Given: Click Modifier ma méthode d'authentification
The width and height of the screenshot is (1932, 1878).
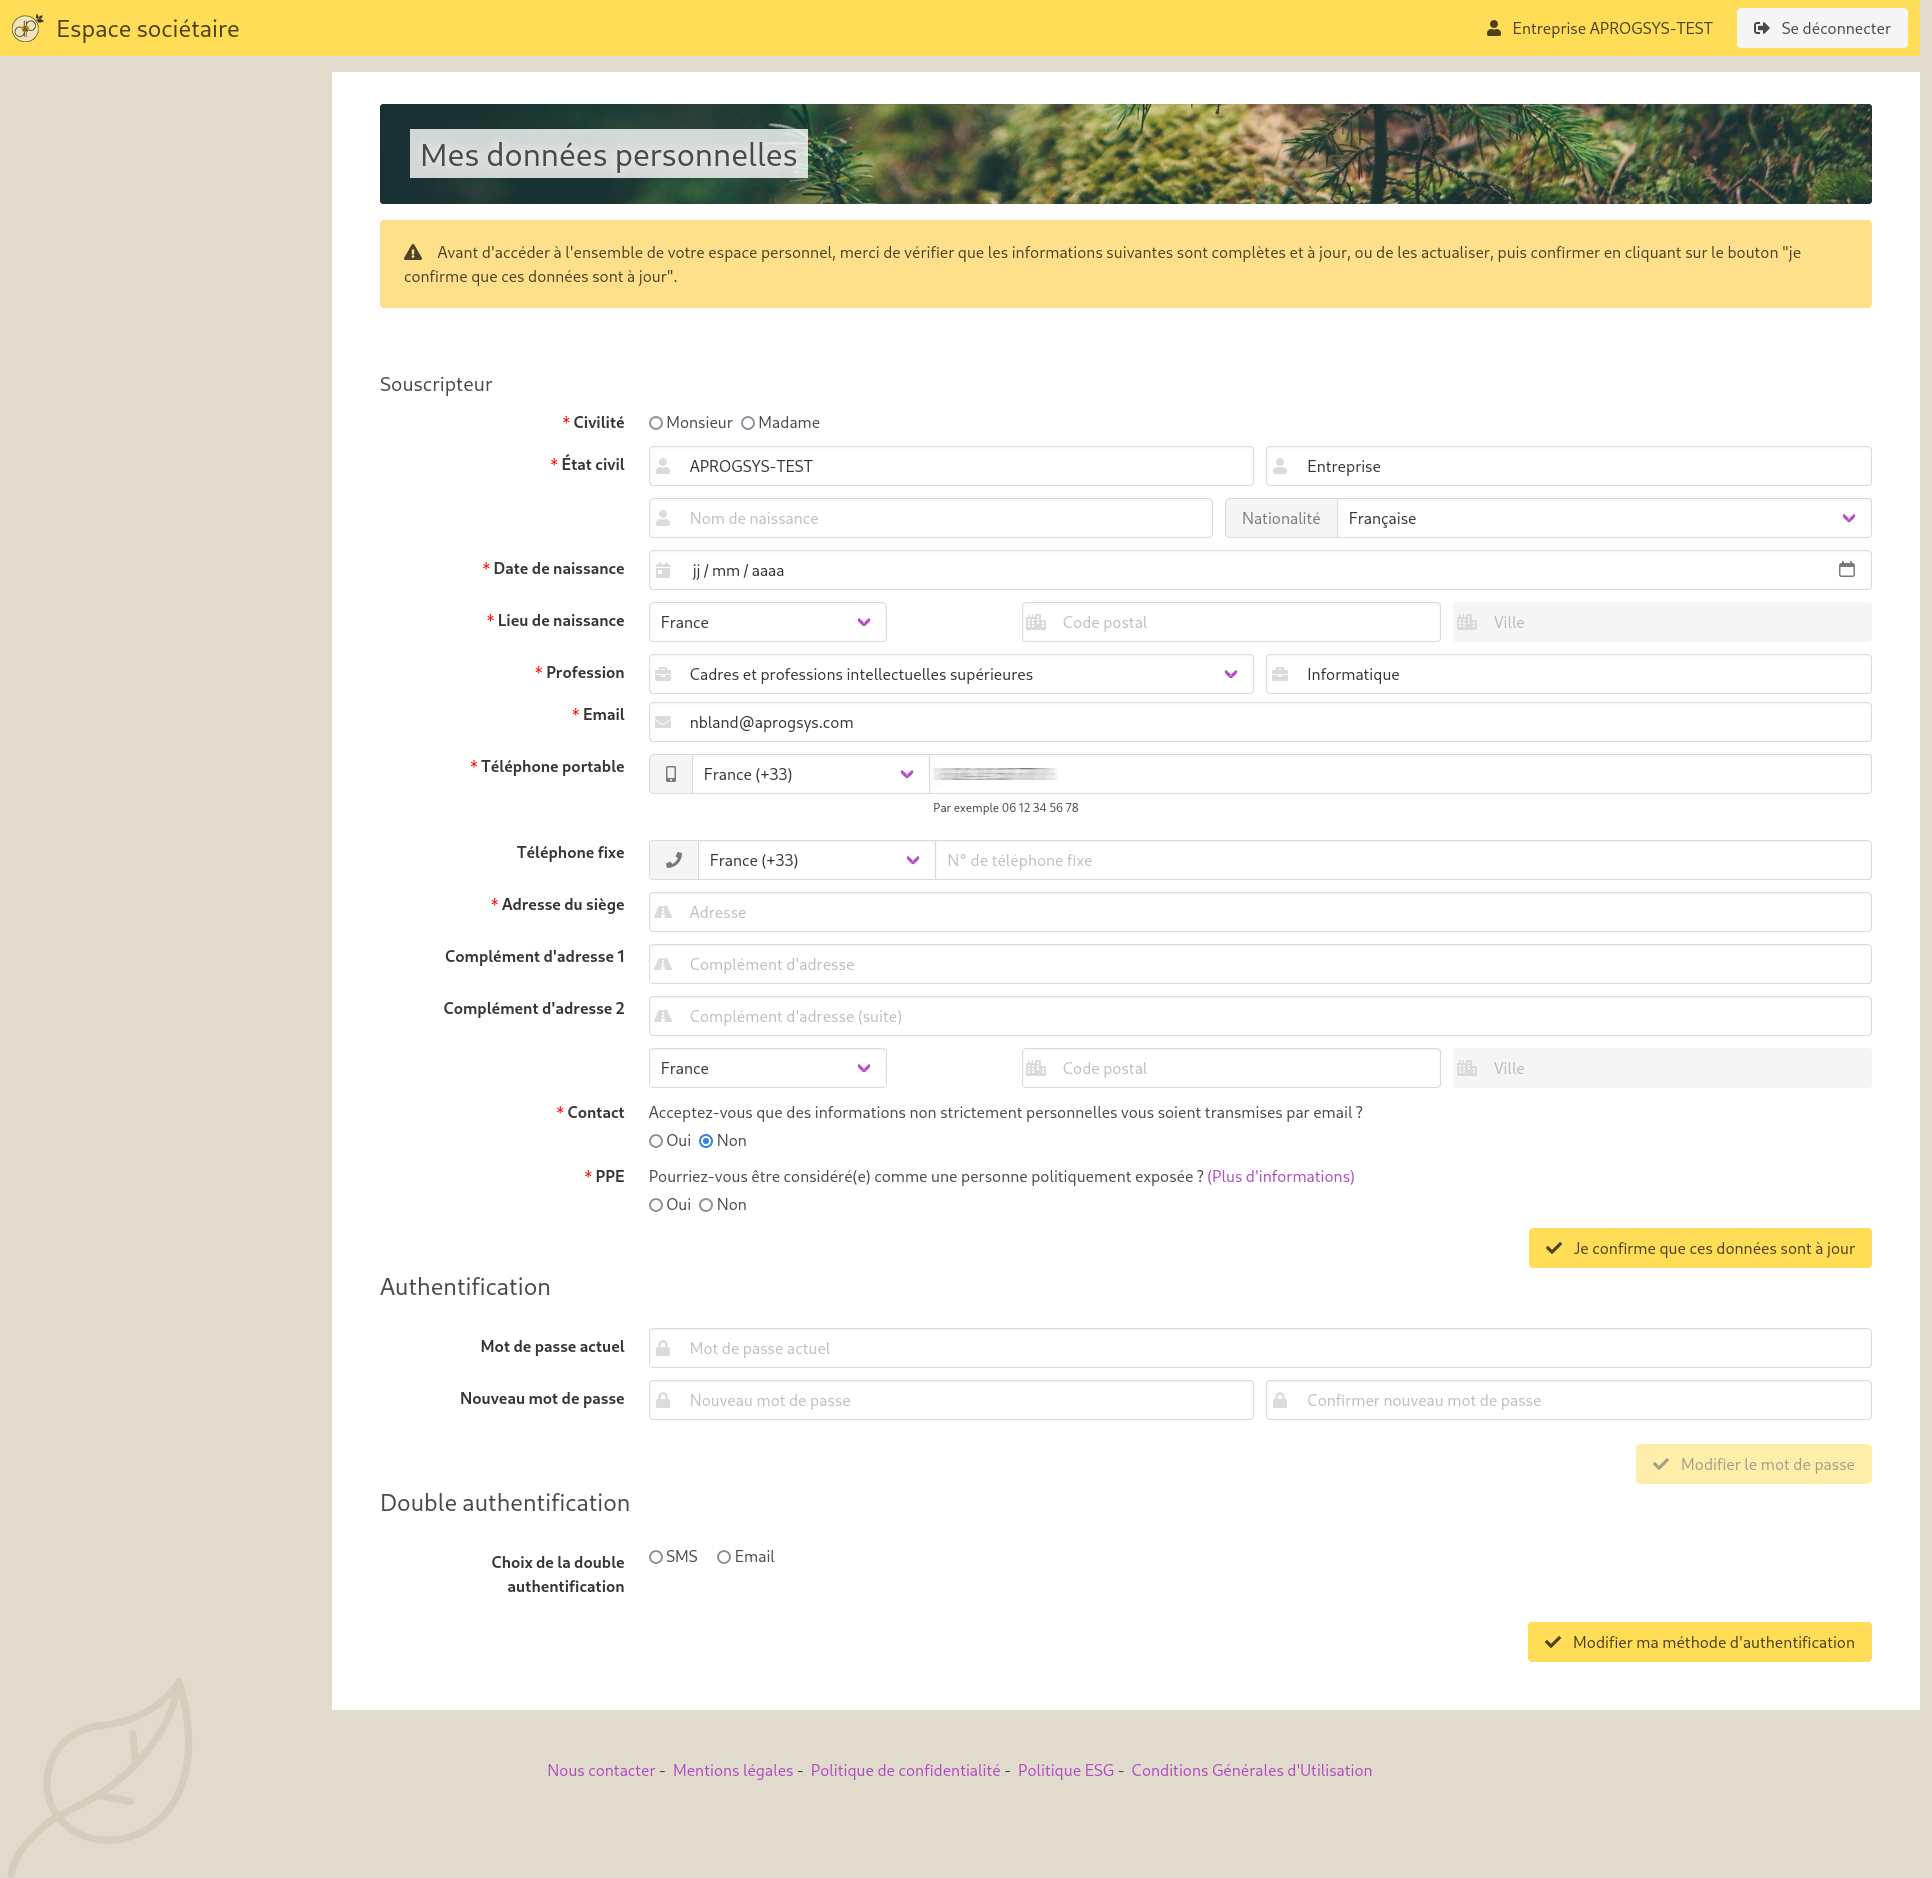Looking at the screenshot, I should tap(1699, 1642).
